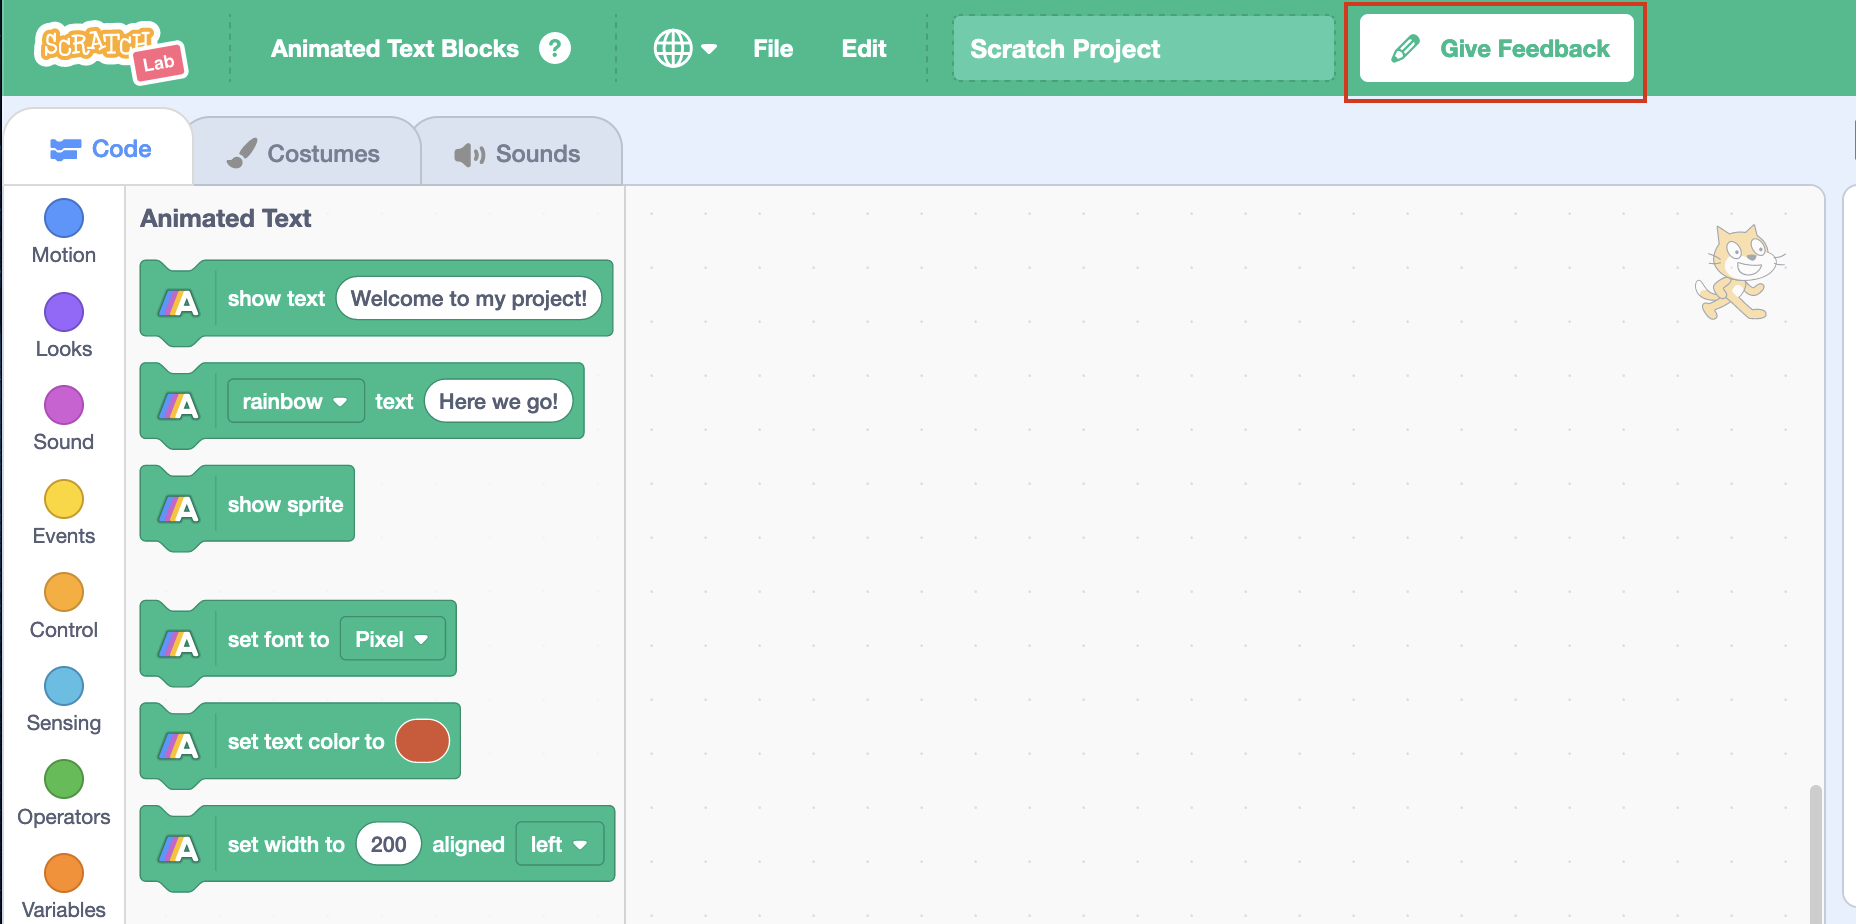Pick the Sensing block category
The image size is (1856, 924).
(64, 686)
